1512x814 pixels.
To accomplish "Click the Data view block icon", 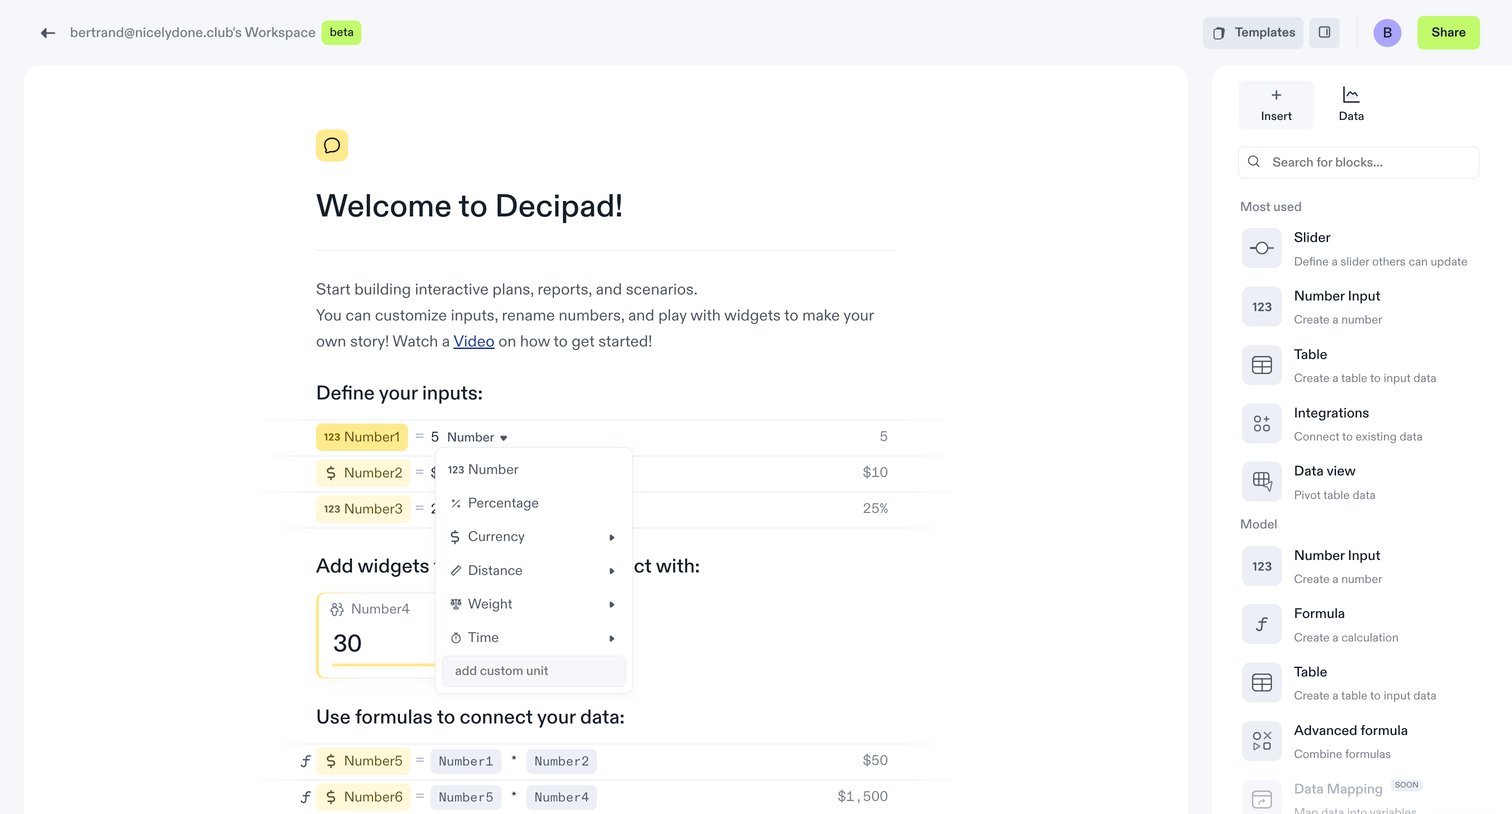I will (1262, 482).
